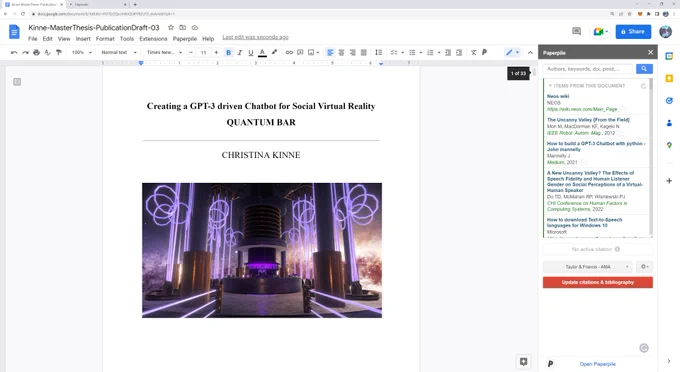This screenshot has height=372, width=680.
Task: Undo the last edit
Action: pyautogui.click(x=14, y=52)
